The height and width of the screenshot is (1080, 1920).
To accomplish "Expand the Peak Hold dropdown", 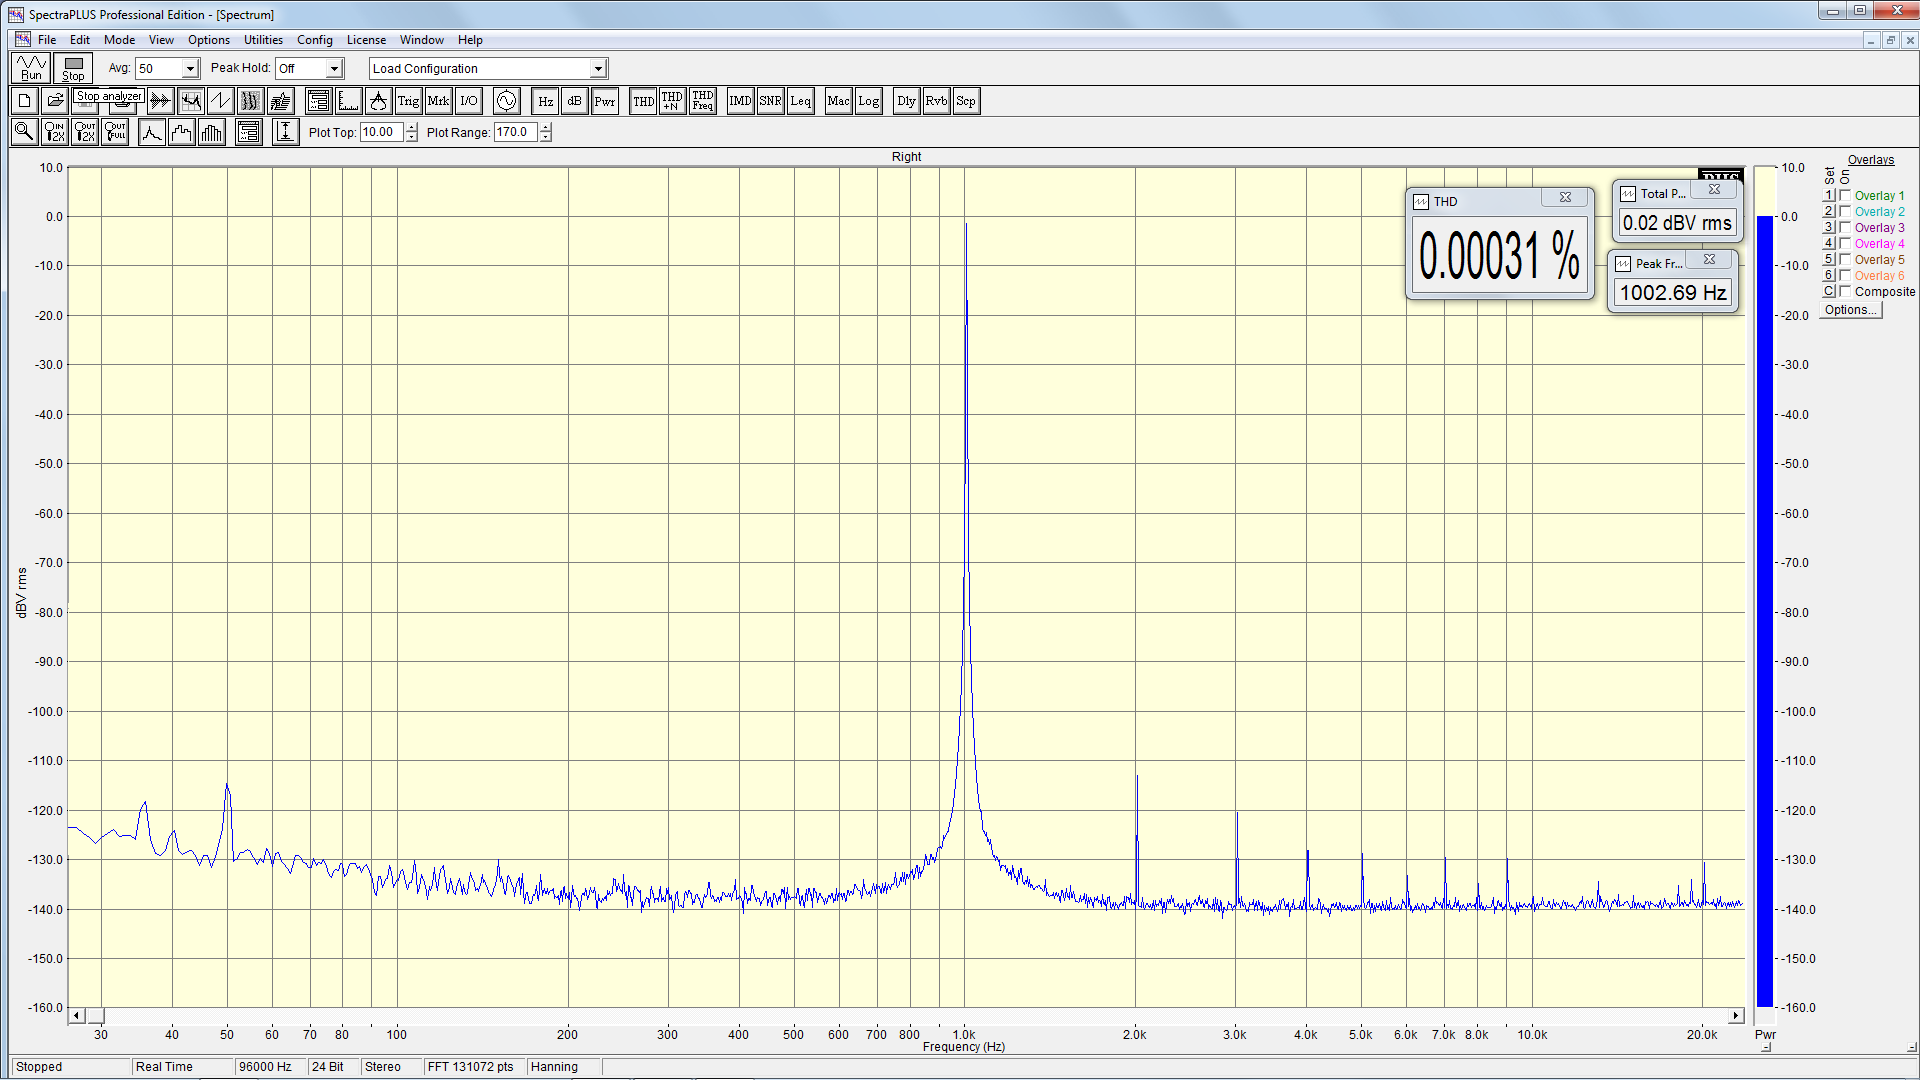I will pyautogui.click(x=334, y=69).
